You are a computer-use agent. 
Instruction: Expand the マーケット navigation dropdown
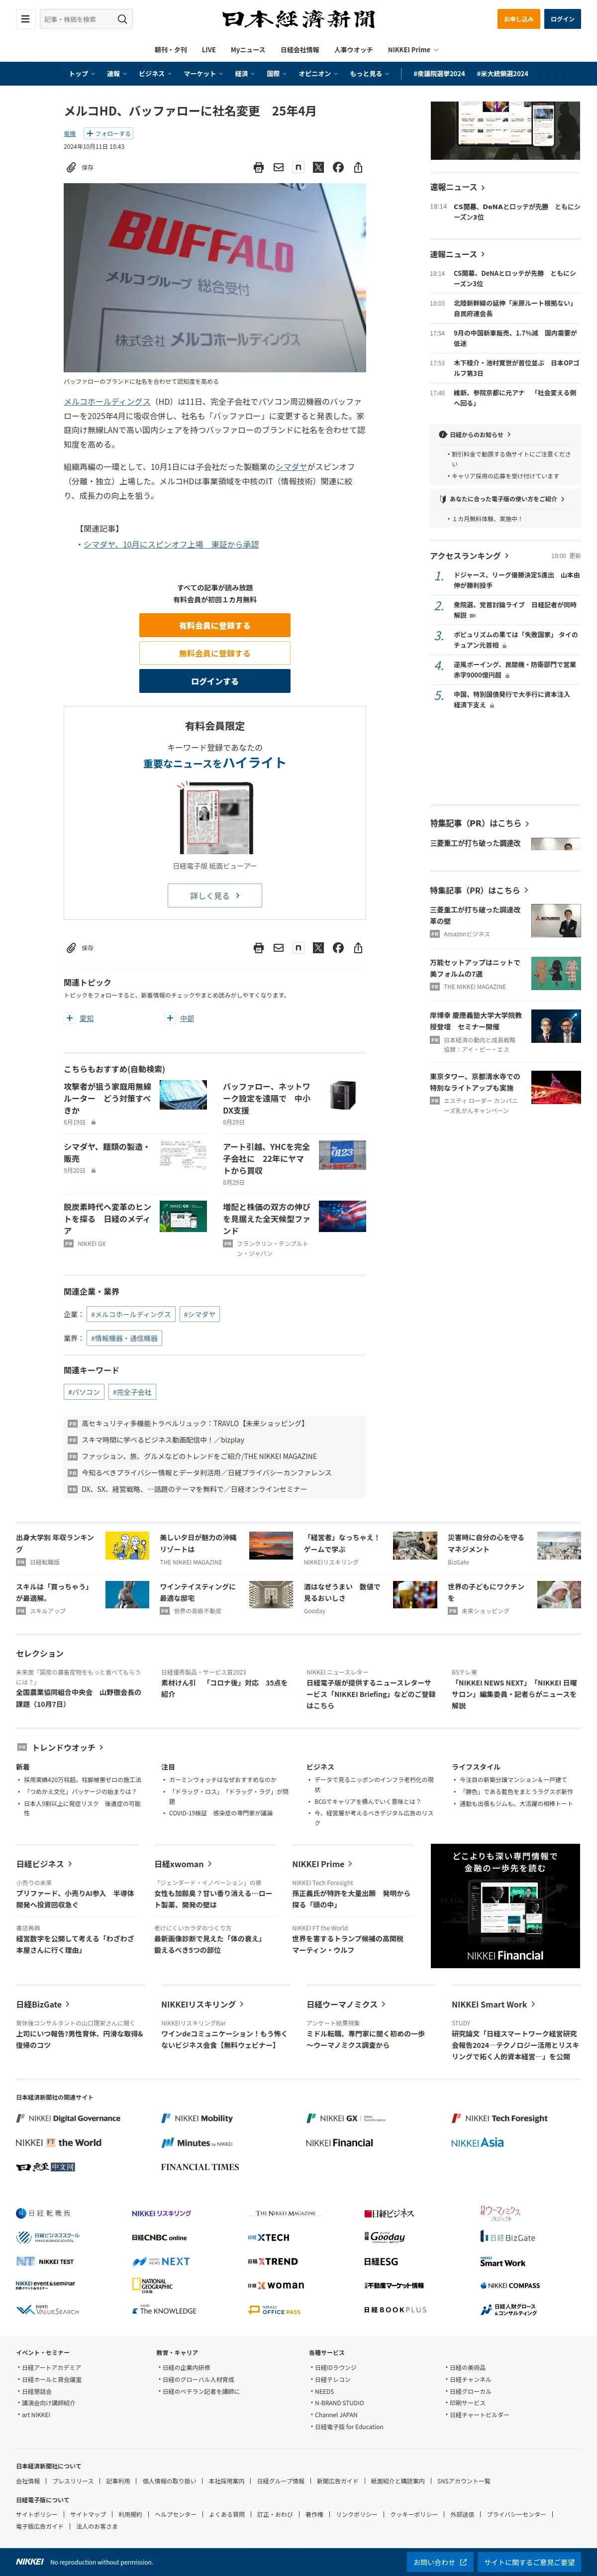click(x=202, y=74)
